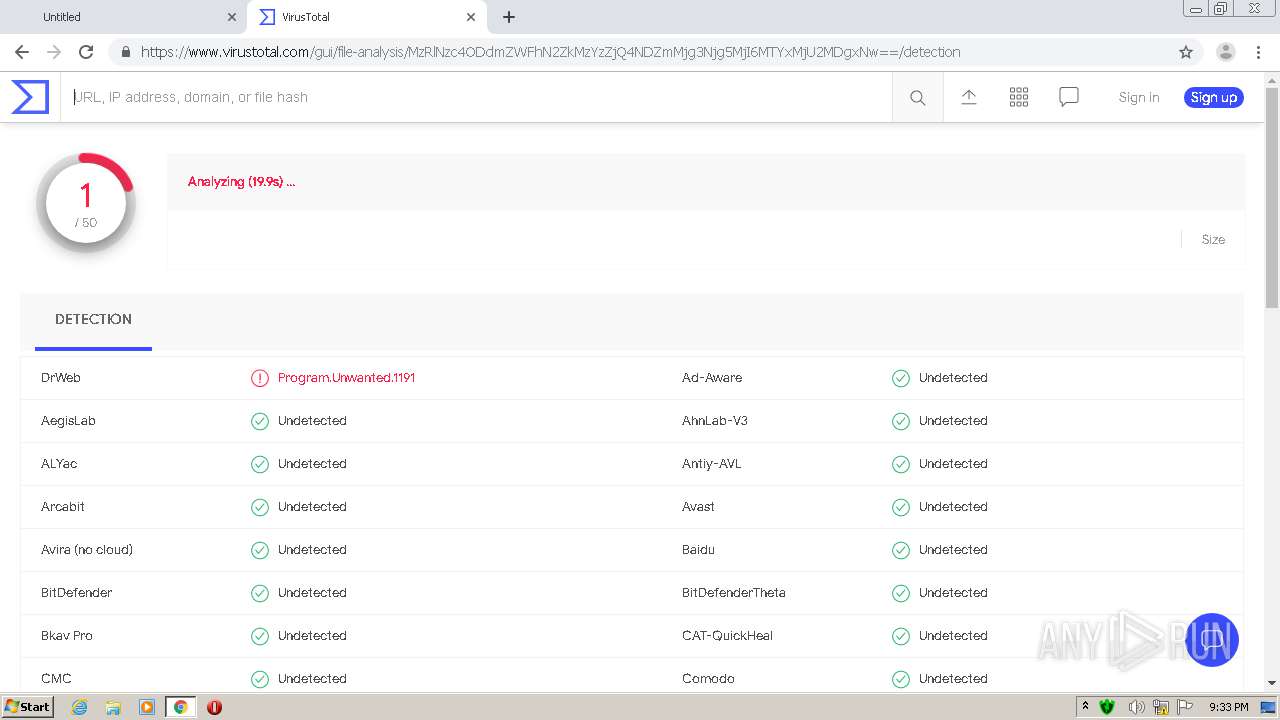The width and height of the screenshot is (1280, 720).
Task: Click the Chrome taskbar button
Action: [x=180, y=707]
